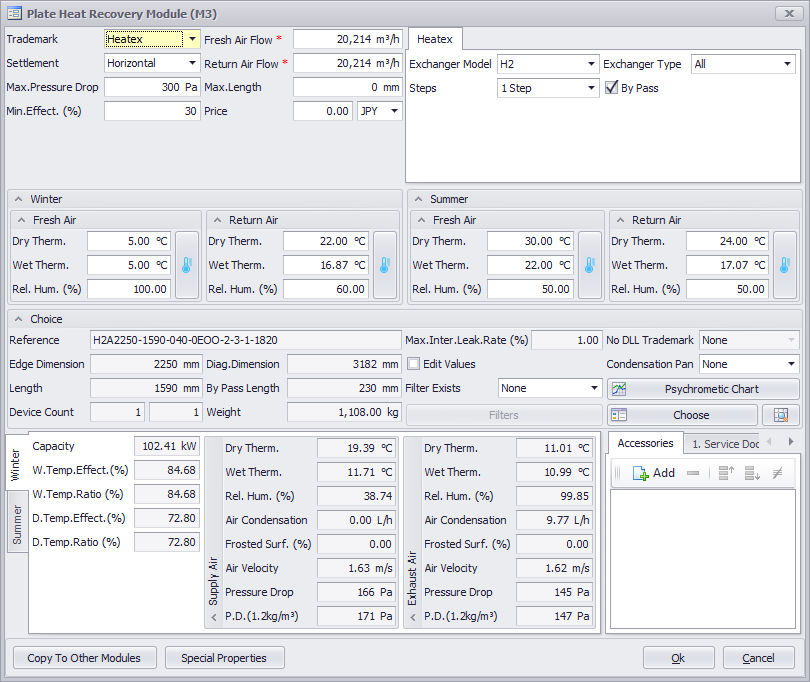The height and width of the screenshot is (682, 810).
Task: Open the 1. Service Doc tab
Action: pos(724,444)
